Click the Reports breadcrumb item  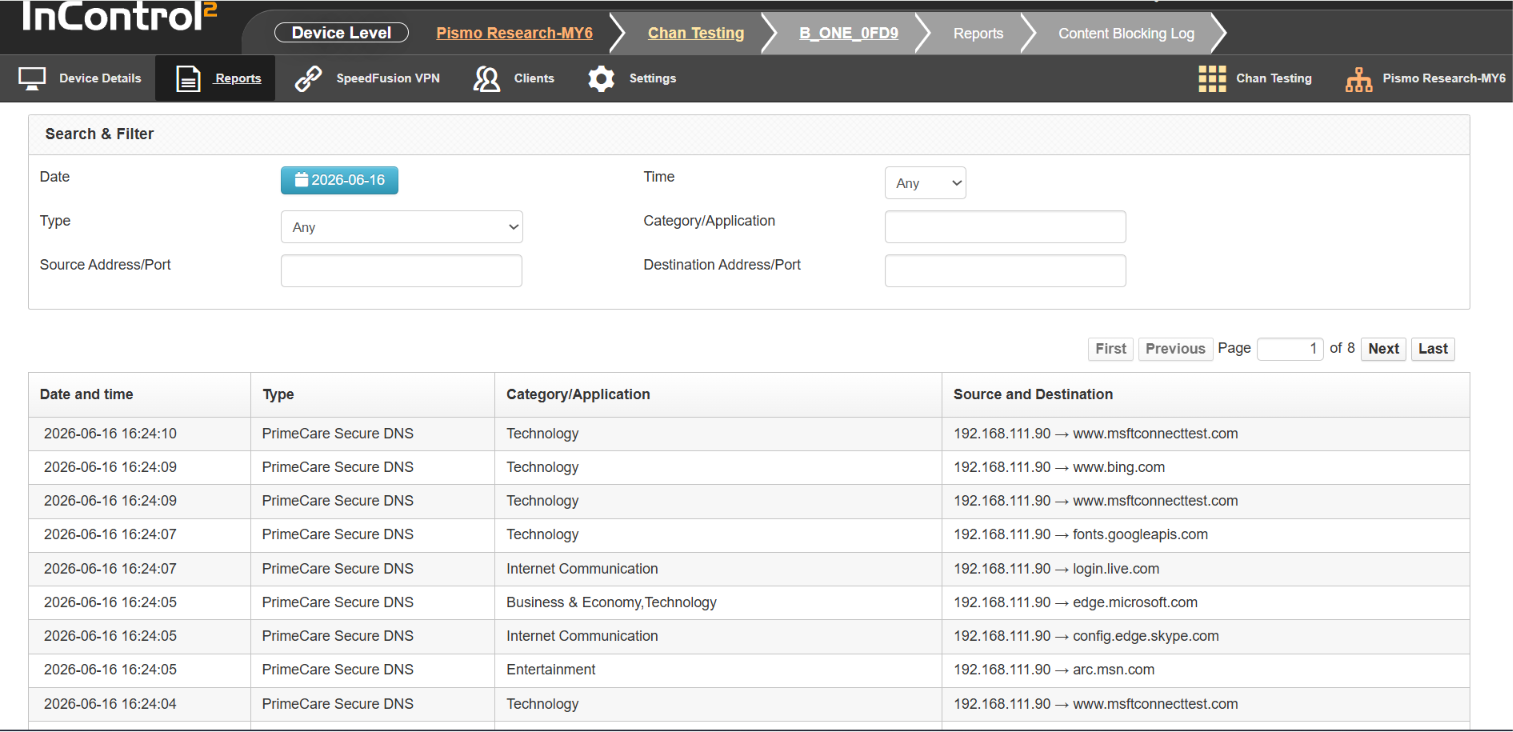coord(978,33)
